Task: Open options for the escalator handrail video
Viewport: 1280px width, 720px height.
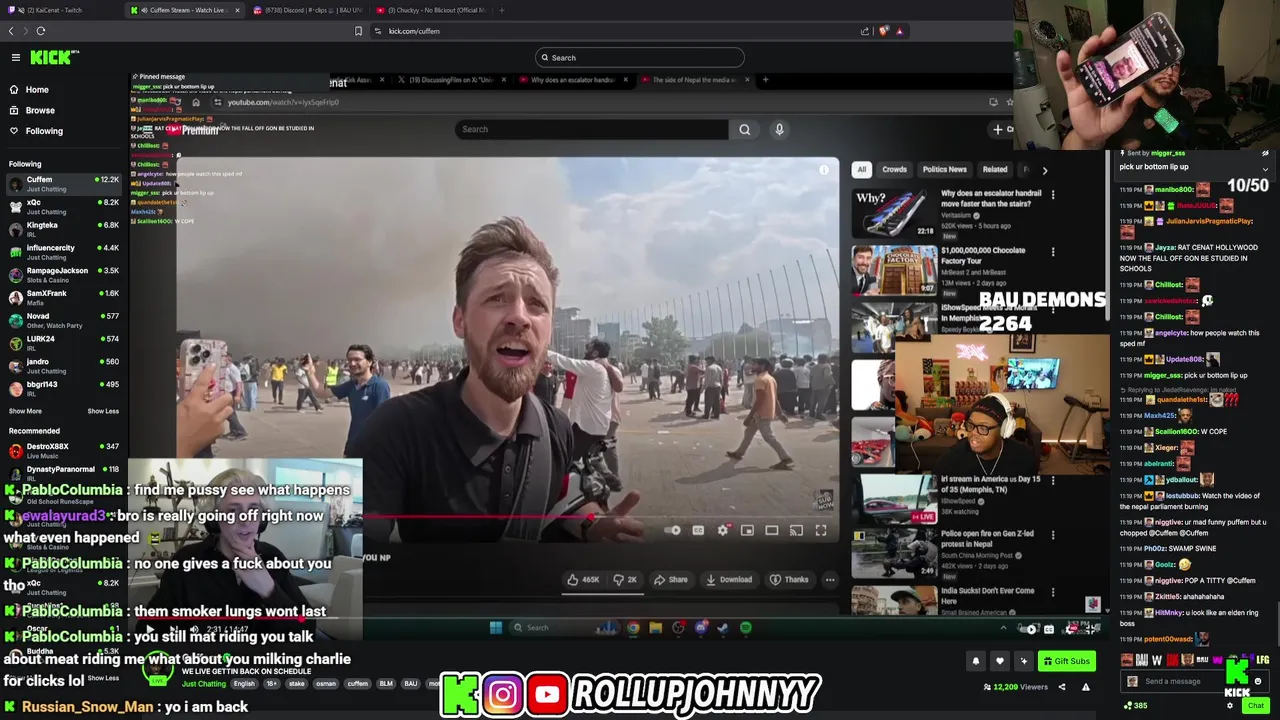Action: (x=1052, y=195)
